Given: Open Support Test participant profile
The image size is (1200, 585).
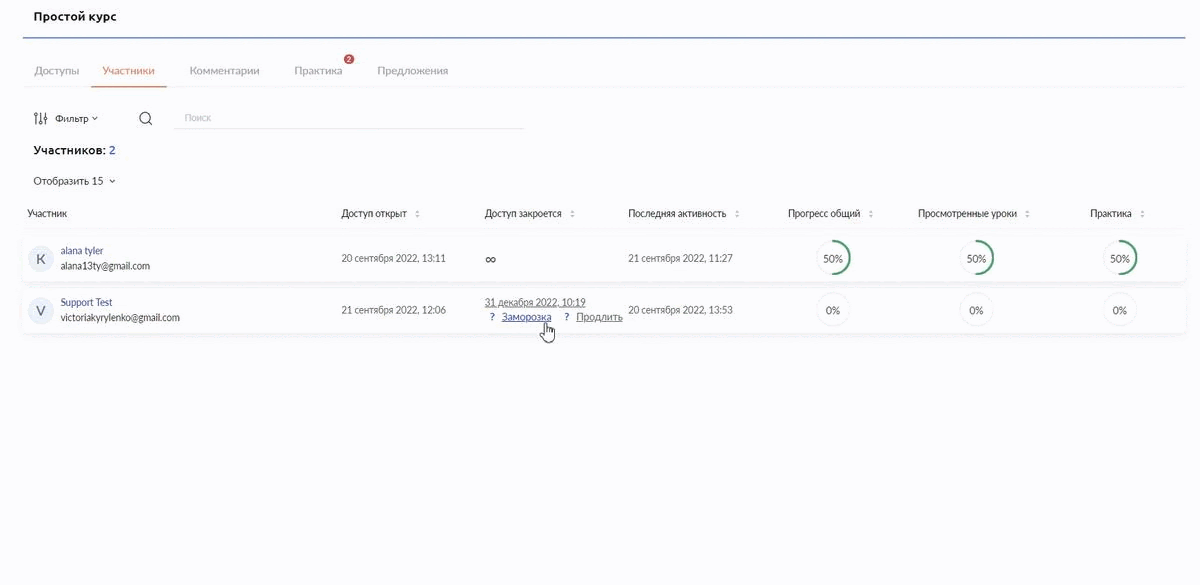Looking at the screenshot, I should (x=86, y=302).
